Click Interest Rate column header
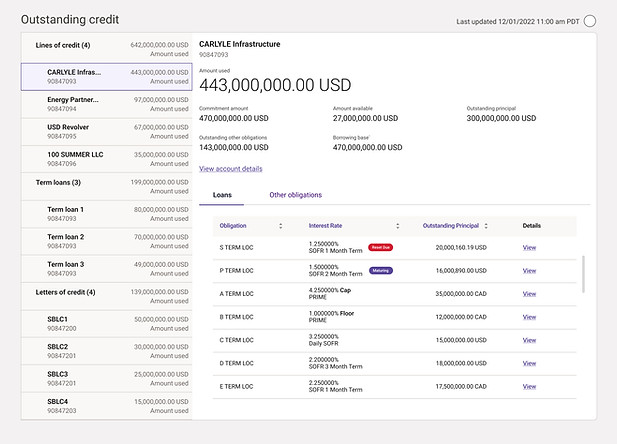 tap(325, 226)
